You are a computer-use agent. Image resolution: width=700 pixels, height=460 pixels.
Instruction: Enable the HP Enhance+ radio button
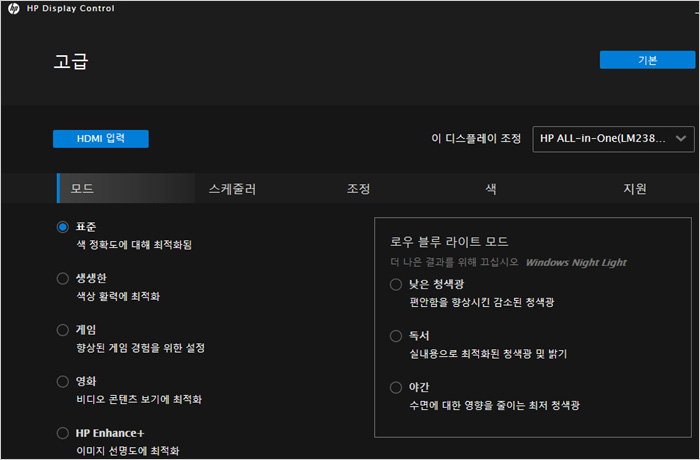tap(62, 433)
